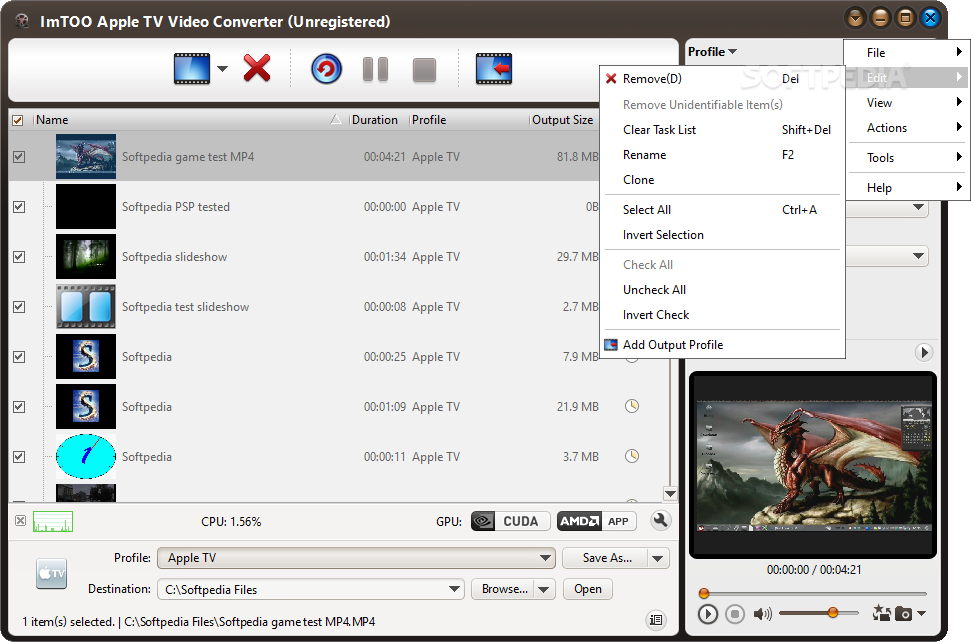Click the log list icon in status bar
This screenshot has width=971, height=642.
(656, 620)
